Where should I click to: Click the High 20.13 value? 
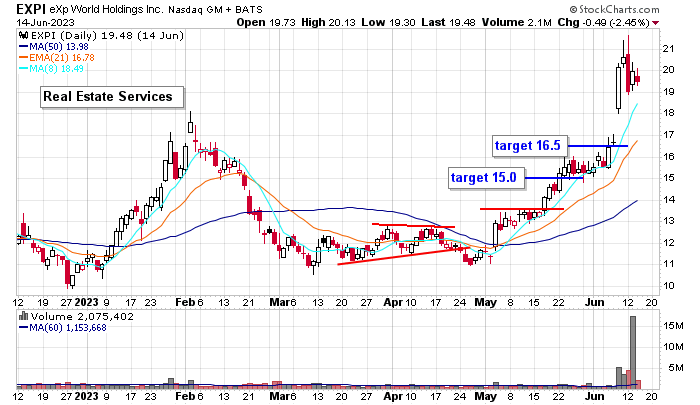pos(328,22)
